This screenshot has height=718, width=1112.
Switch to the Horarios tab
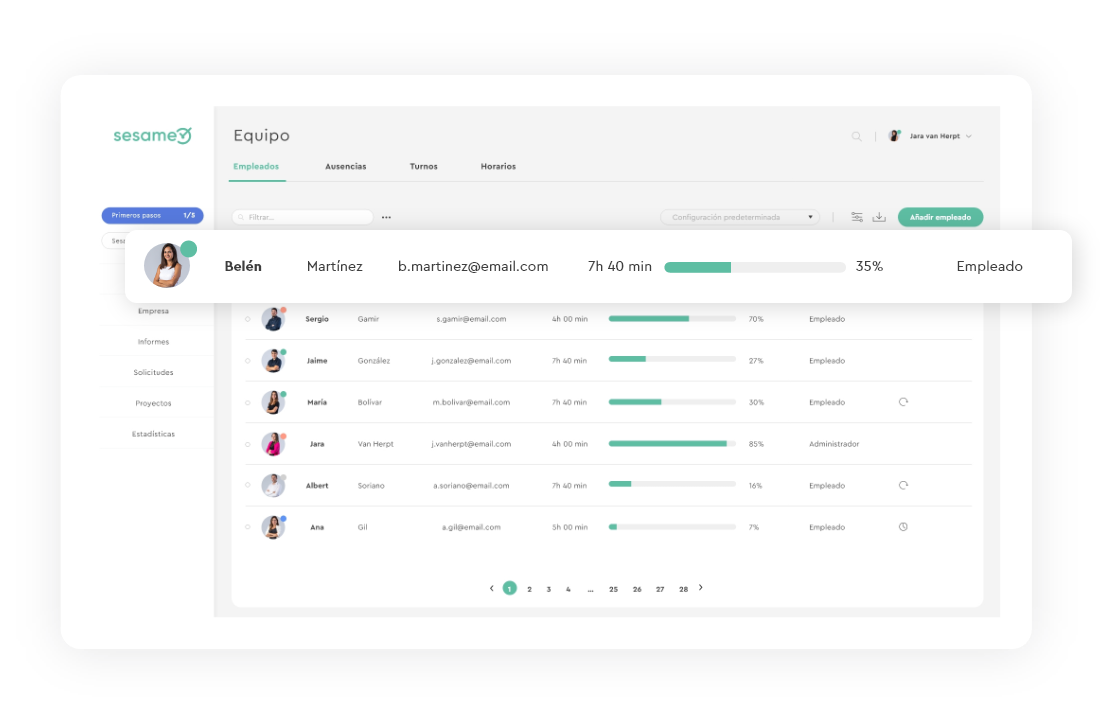click(498, 167)
